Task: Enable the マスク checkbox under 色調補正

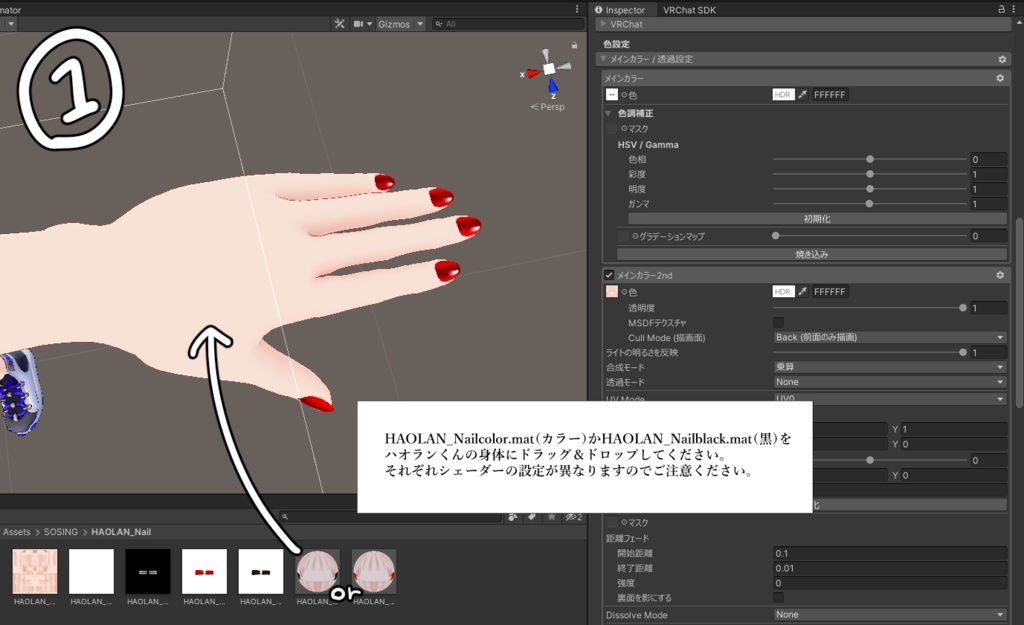Action: 611,128
